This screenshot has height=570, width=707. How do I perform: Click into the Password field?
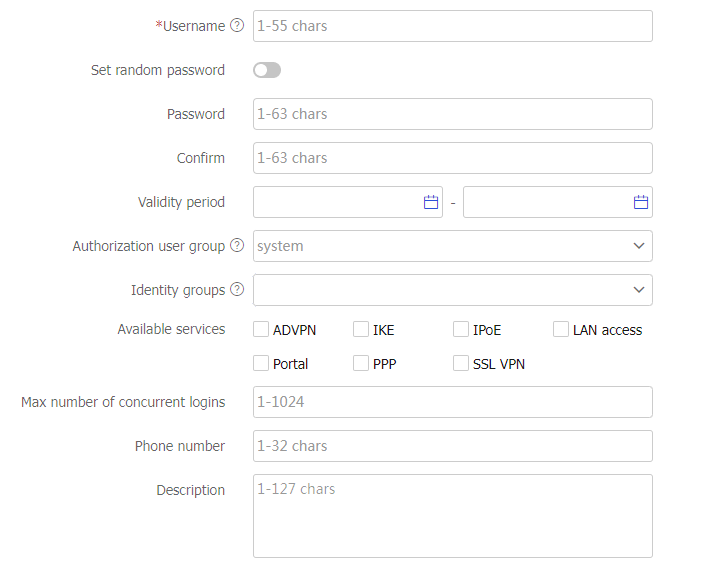[x=452, y=114]
